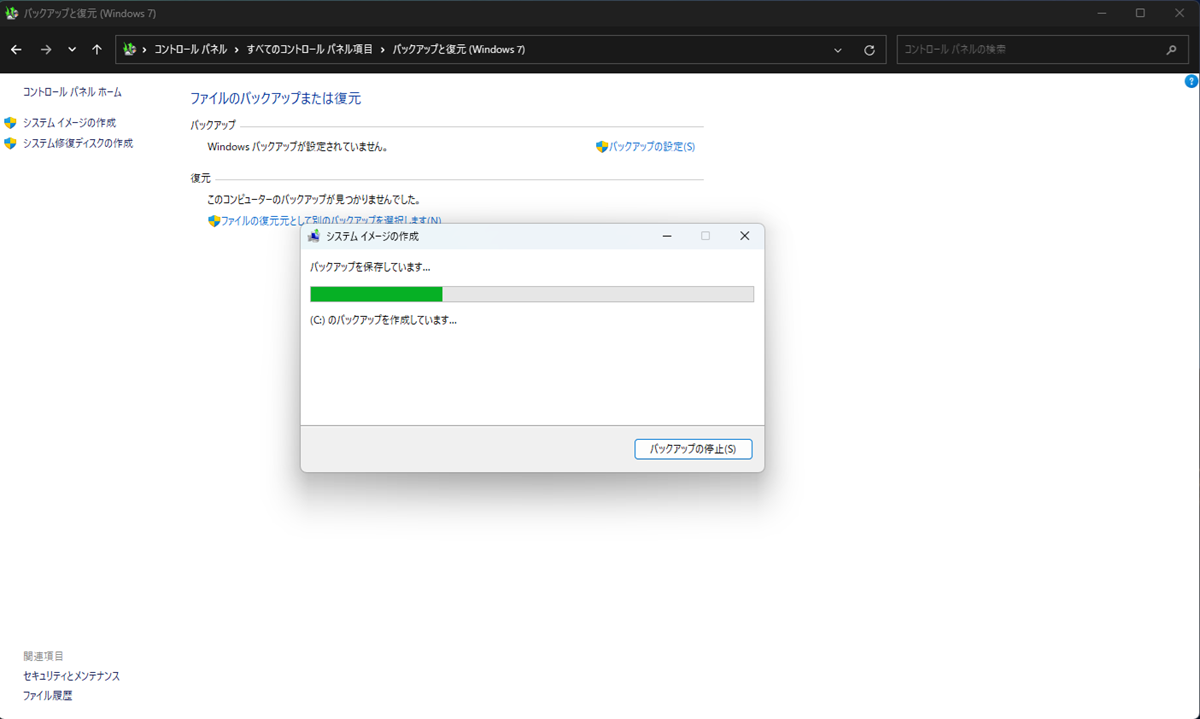Click shield icon beside システム修復ディスクの作成
Screen dimensions: 1200x719
click(x=11, y=143)
